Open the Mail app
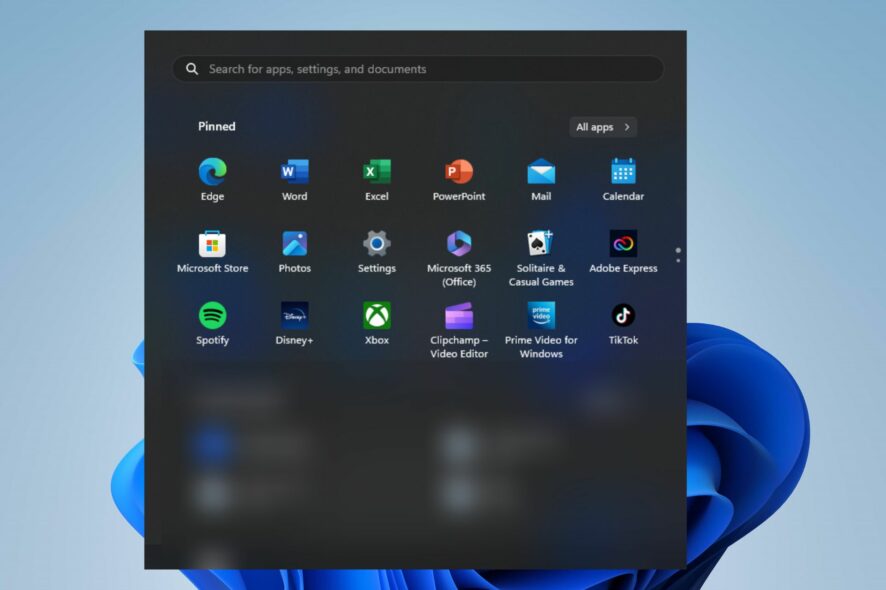Screen dimensions: 886x590 (x=541, y=180)
